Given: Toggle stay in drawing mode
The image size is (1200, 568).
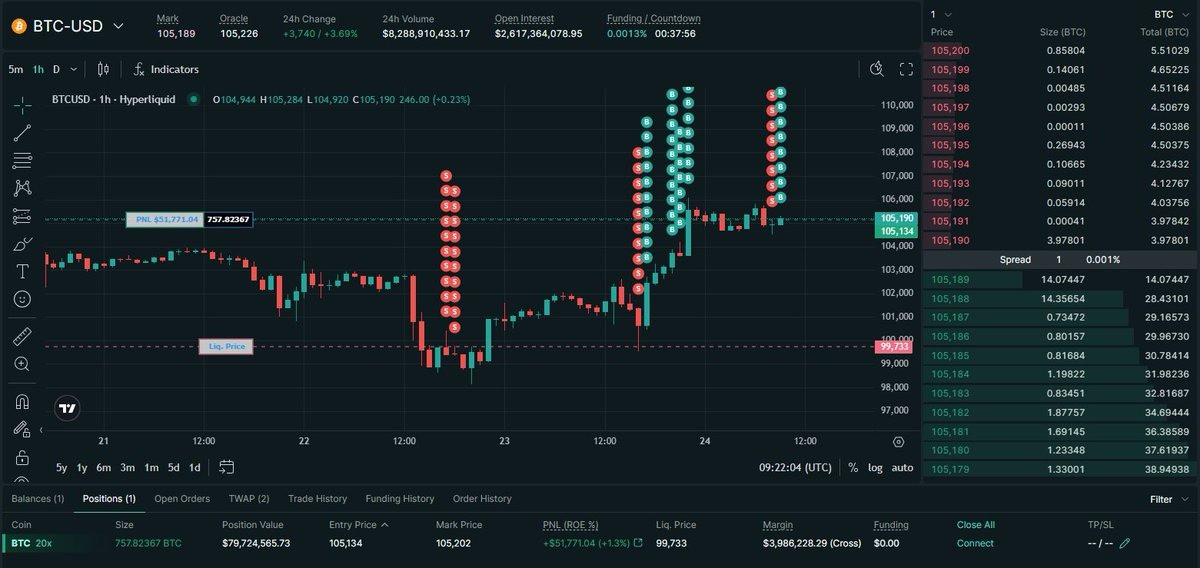Looking at the screenshot, I should coord(22,429).
